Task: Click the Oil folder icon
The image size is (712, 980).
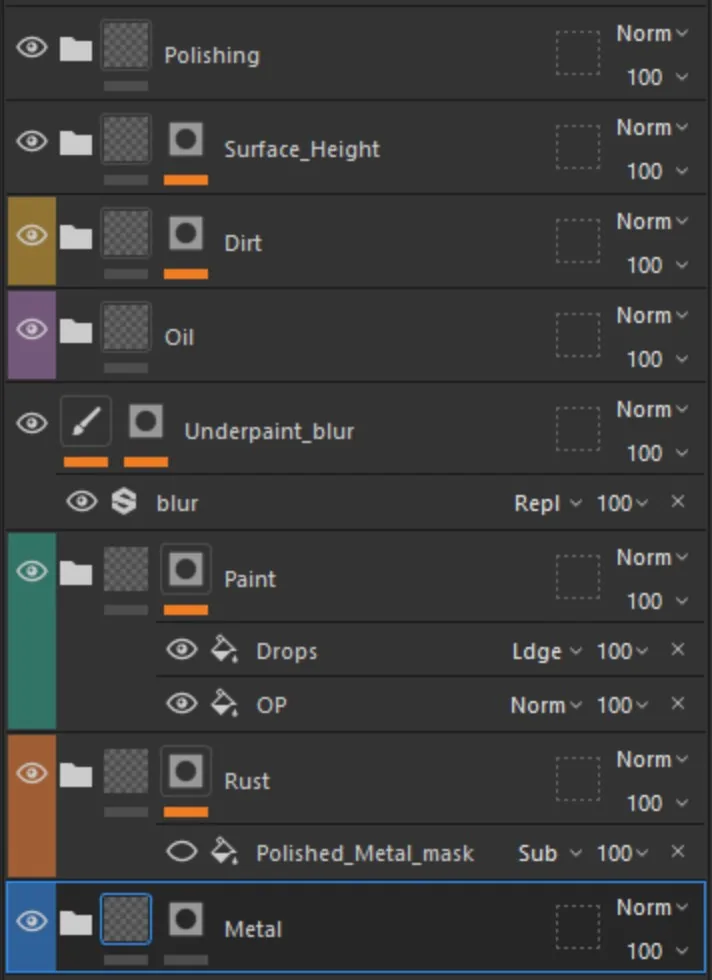Action: tap(76, 330)
